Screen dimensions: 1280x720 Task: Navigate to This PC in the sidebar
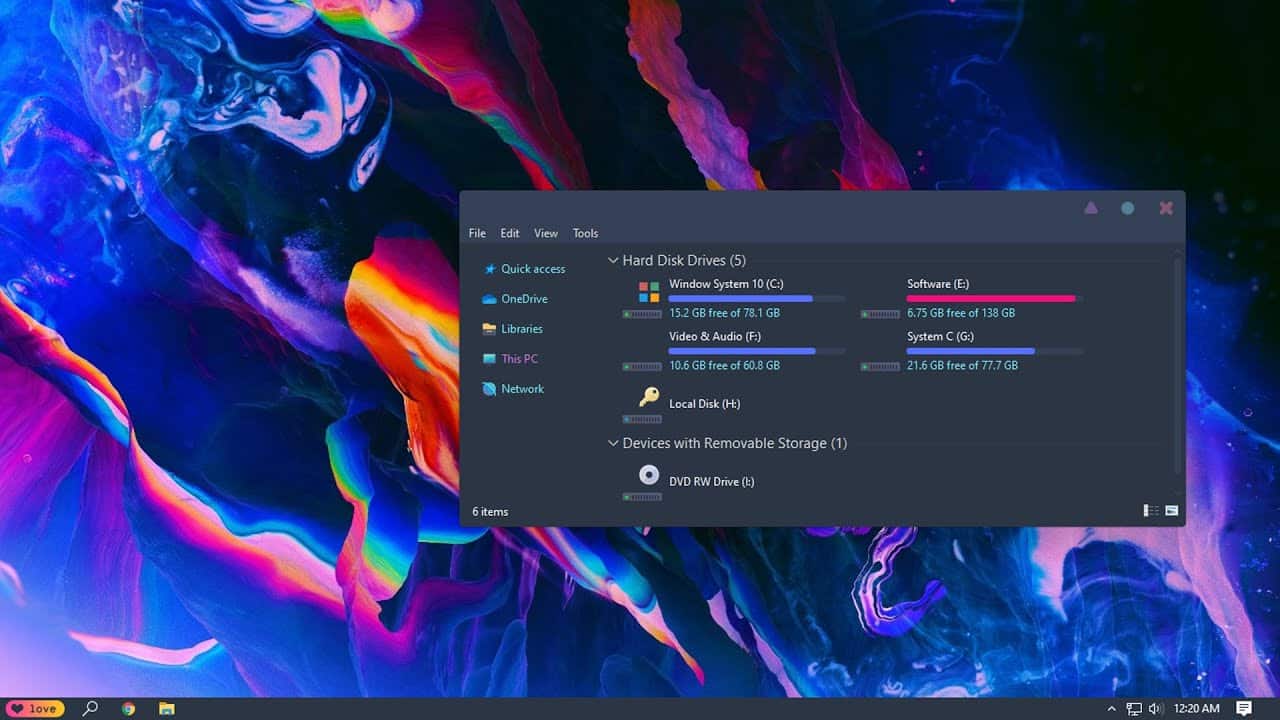tap(519, 358)
